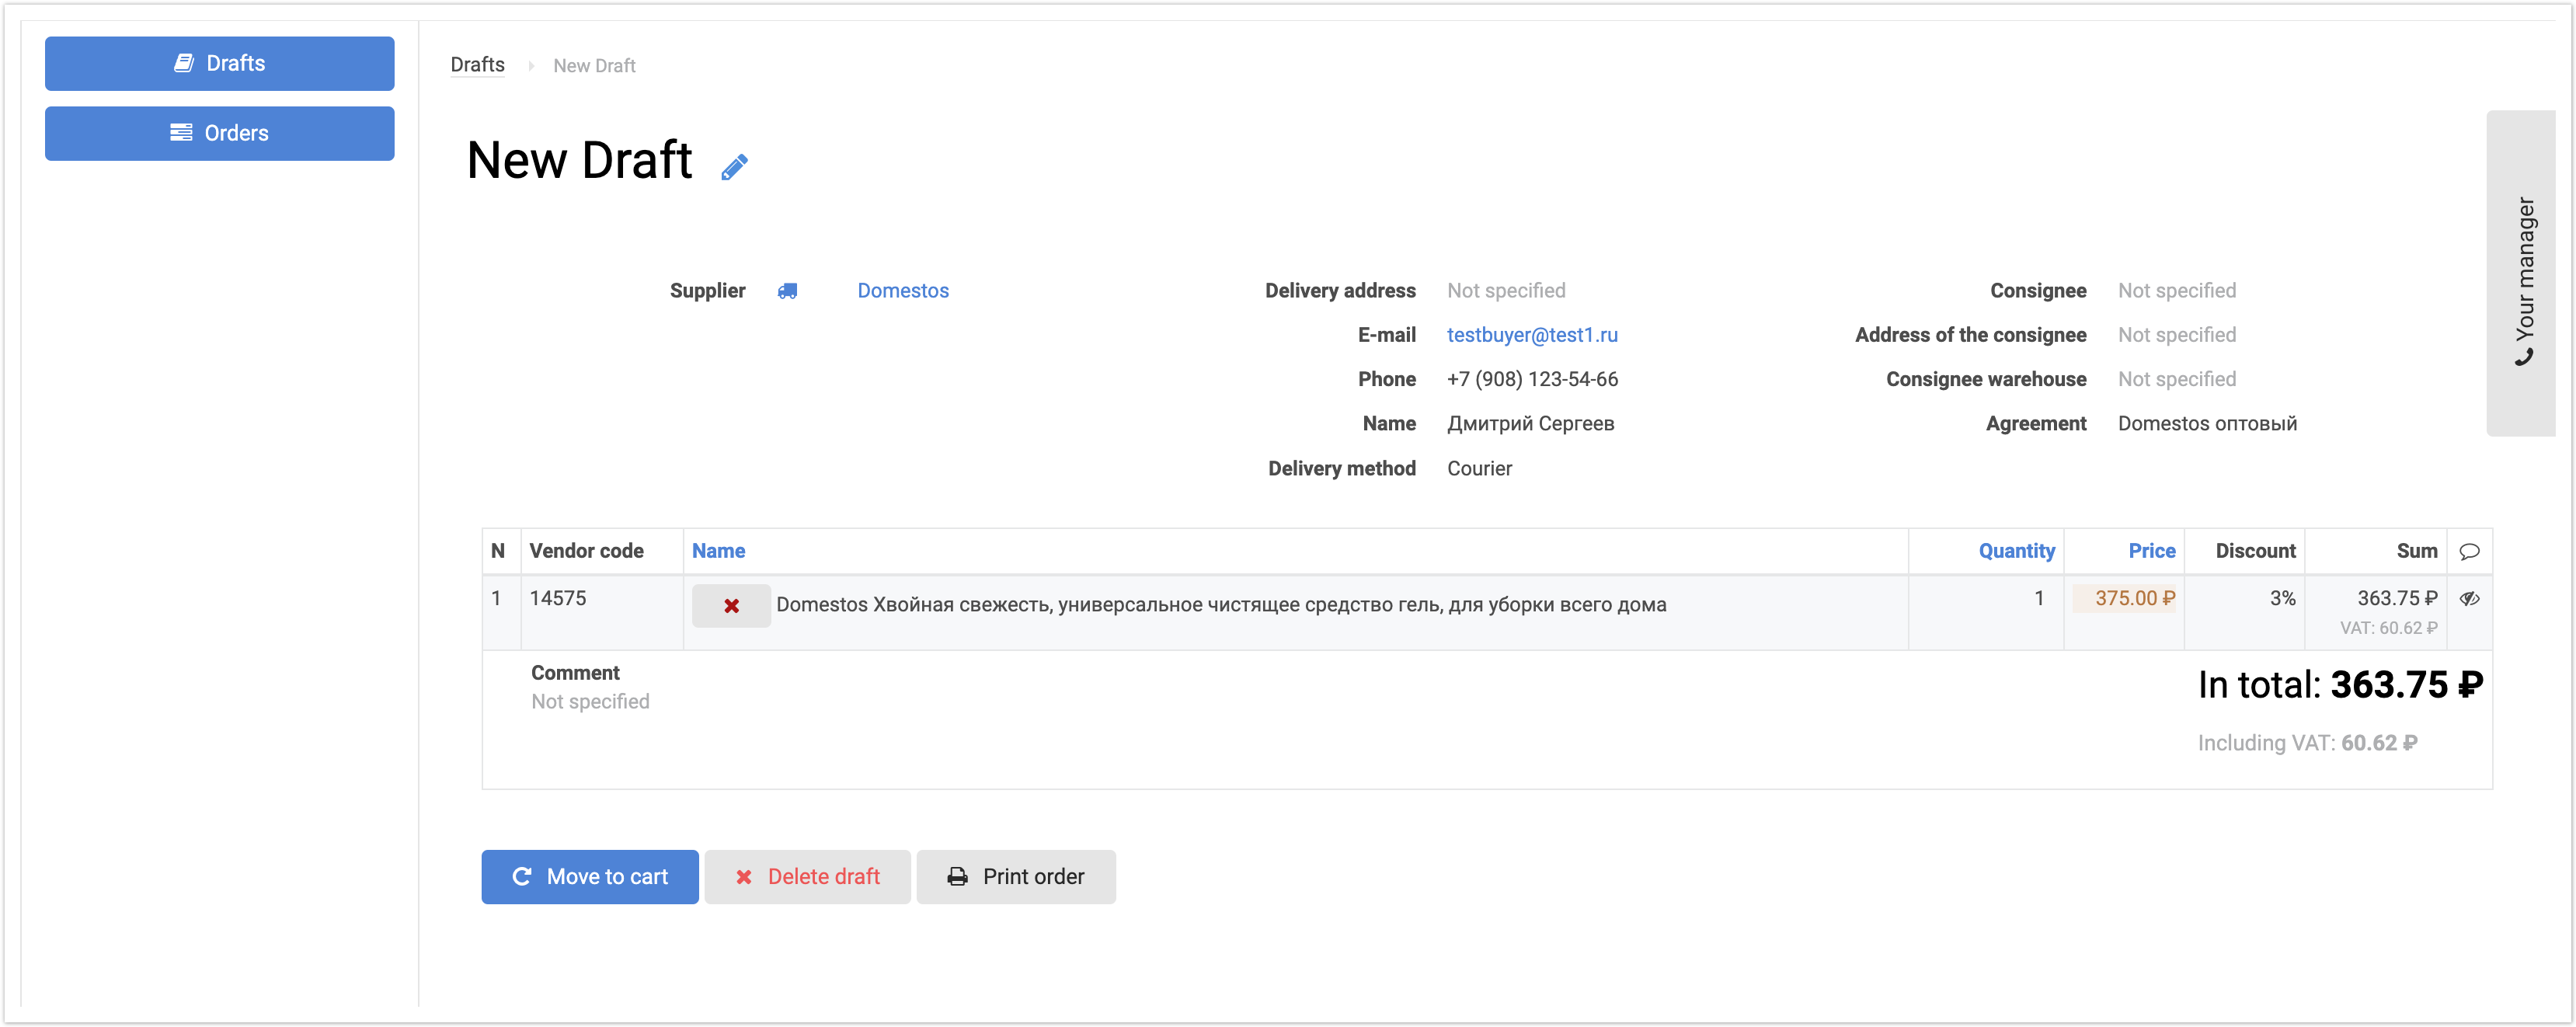Click the Delete draft button
The image size is (2576, 1027).
tap(807, 877)
